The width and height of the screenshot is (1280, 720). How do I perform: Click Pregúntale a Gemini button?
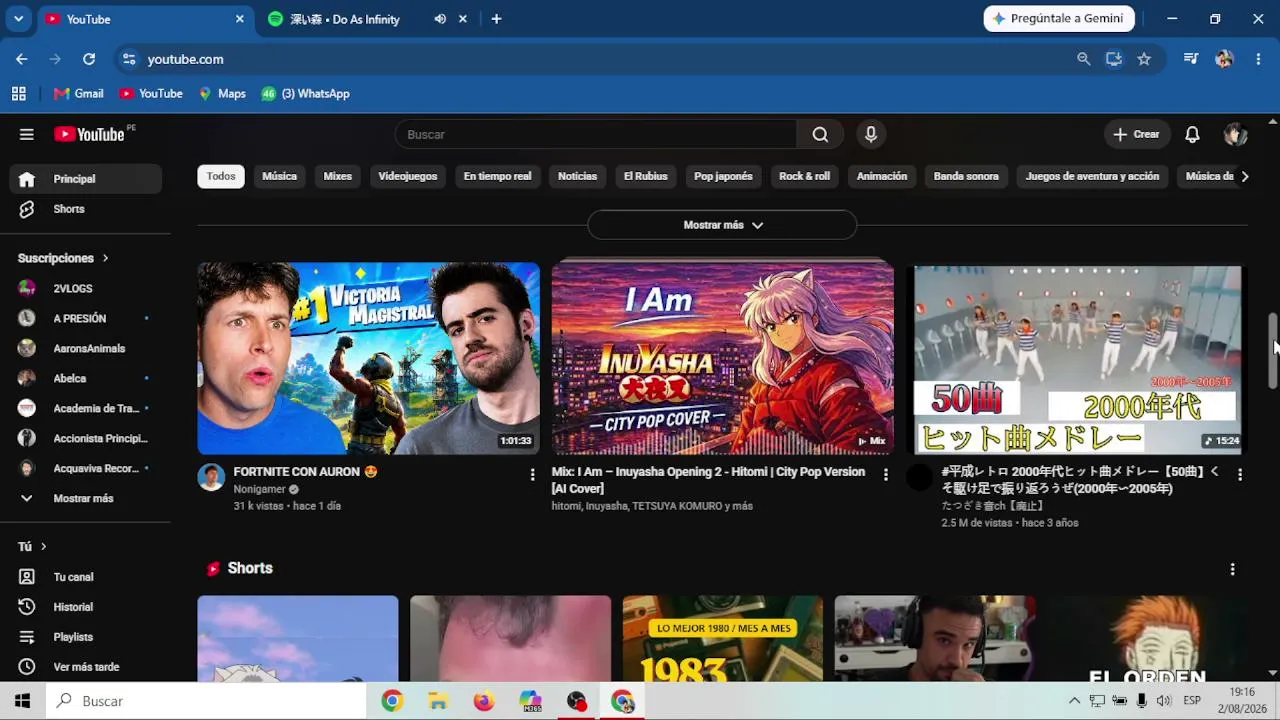[1059, 19]
